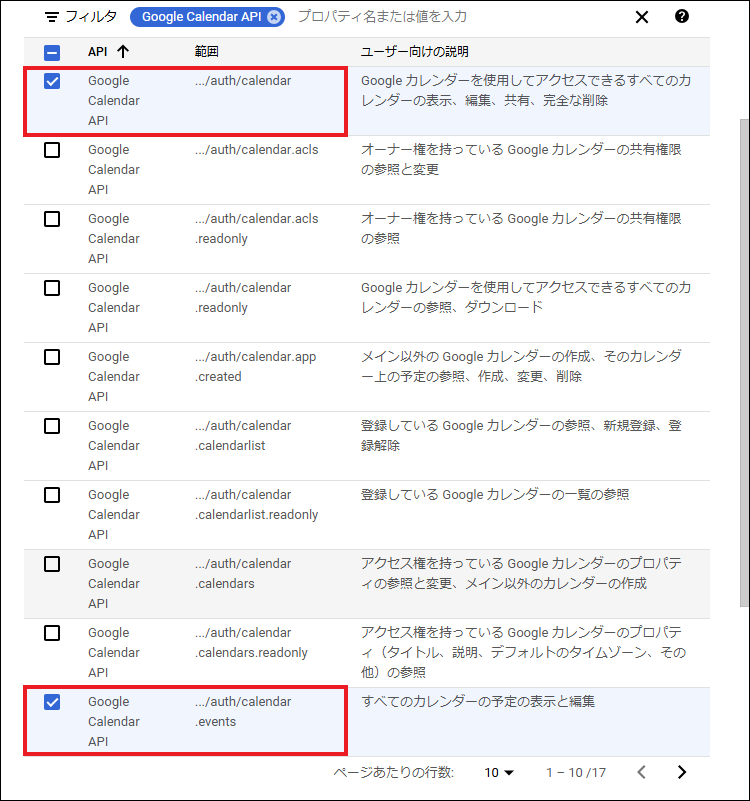Enable the calendar.readonly scope checkbox
Viewport: 750px width, 801px height.
pos(52,288)
